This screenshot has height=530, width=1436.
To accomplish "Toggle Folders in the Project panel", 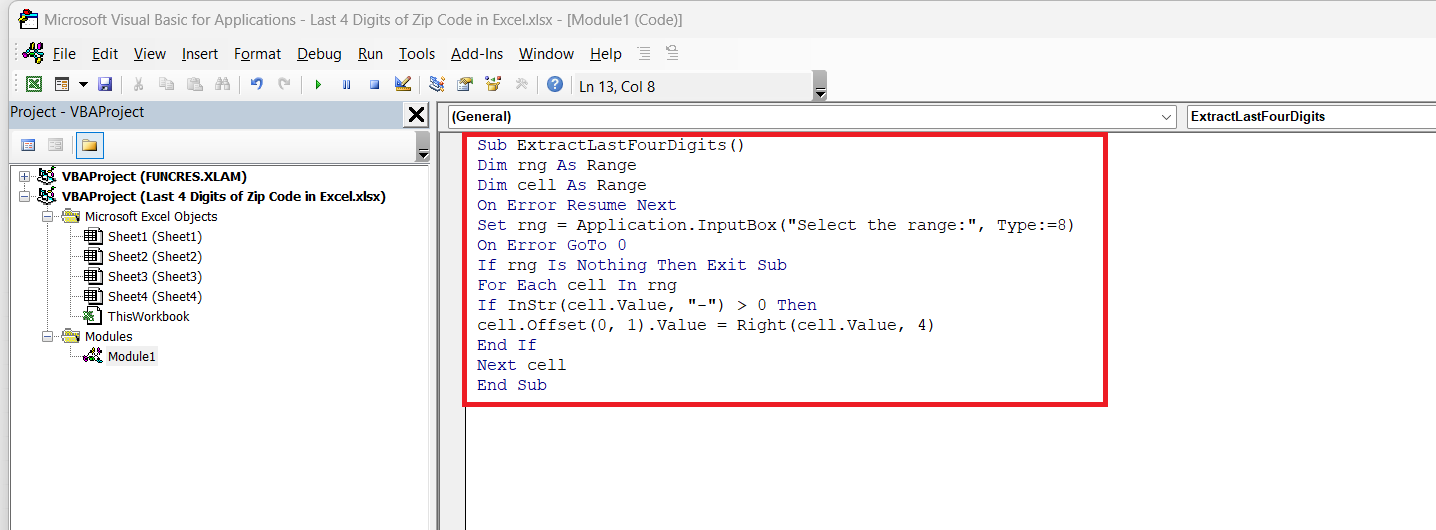I will point(90,145).
